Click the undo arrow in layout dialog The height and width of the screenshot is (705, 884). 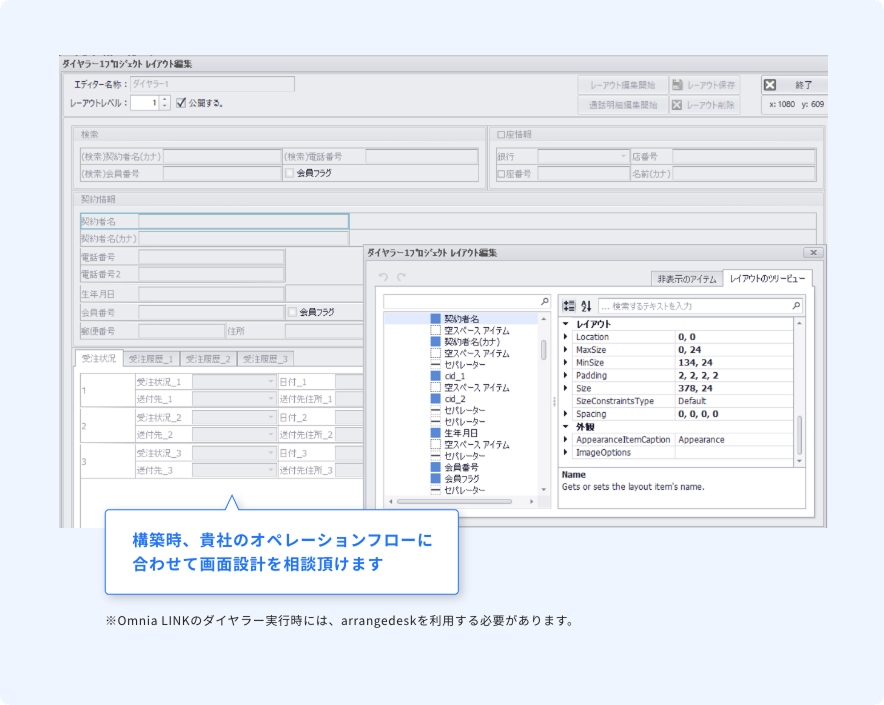[382, 277]
